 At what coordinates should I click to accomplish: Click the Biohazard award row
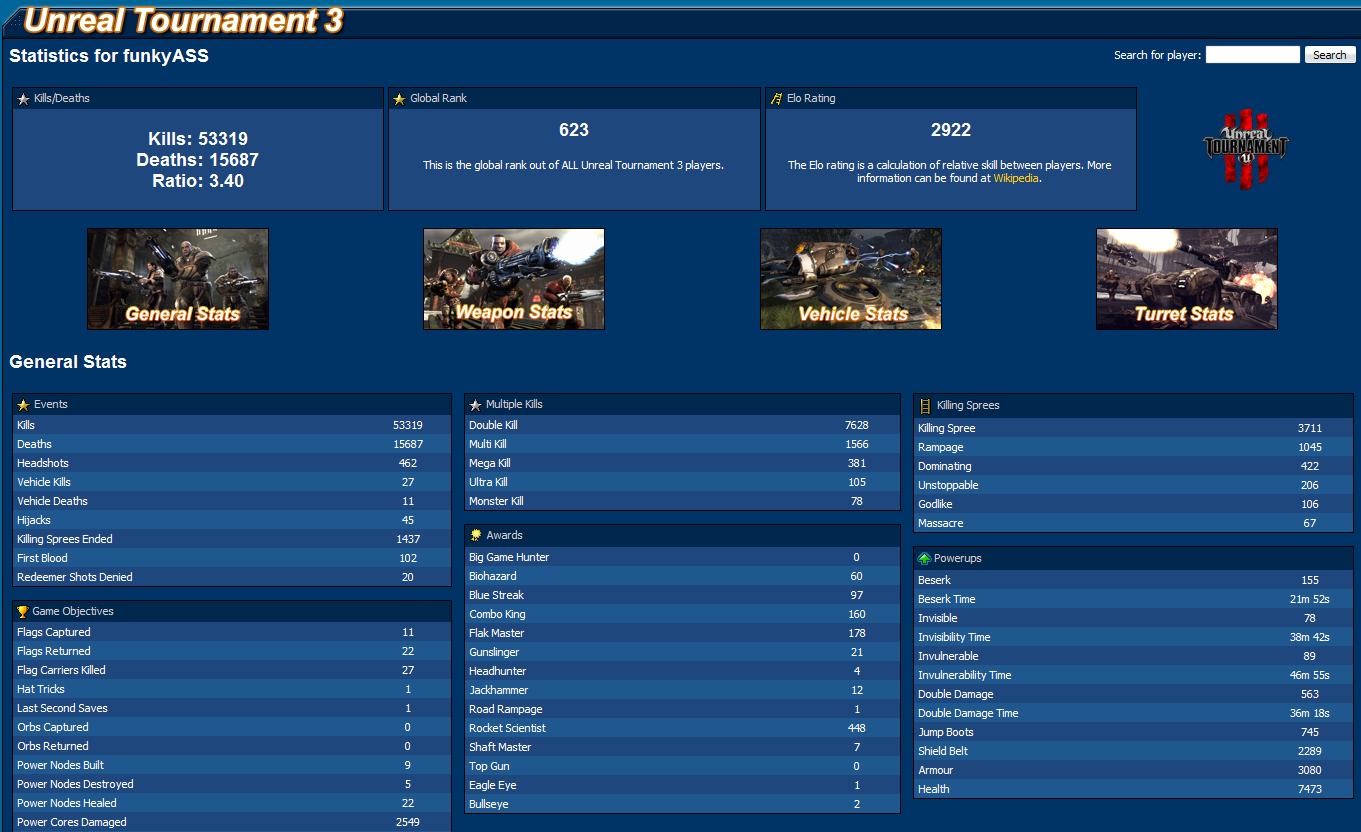tap(683, 576)
